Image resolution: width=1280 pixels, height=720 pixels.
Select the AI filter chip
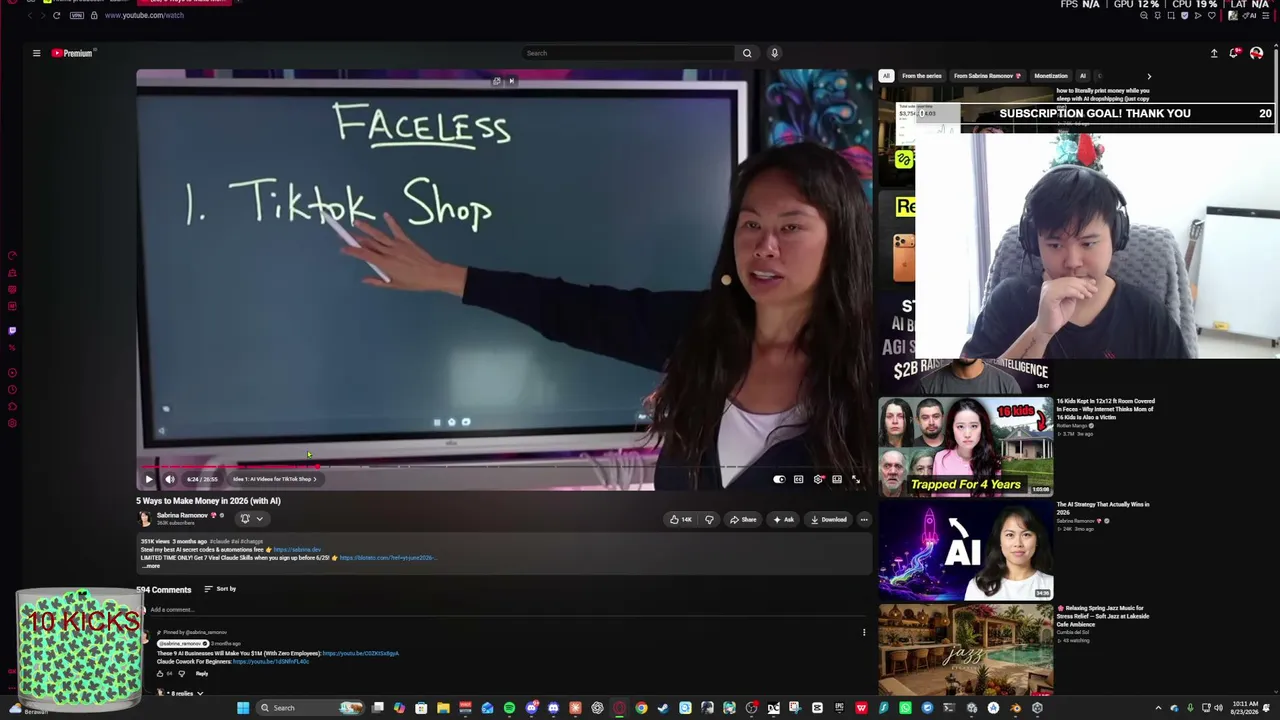[1082, 76]
